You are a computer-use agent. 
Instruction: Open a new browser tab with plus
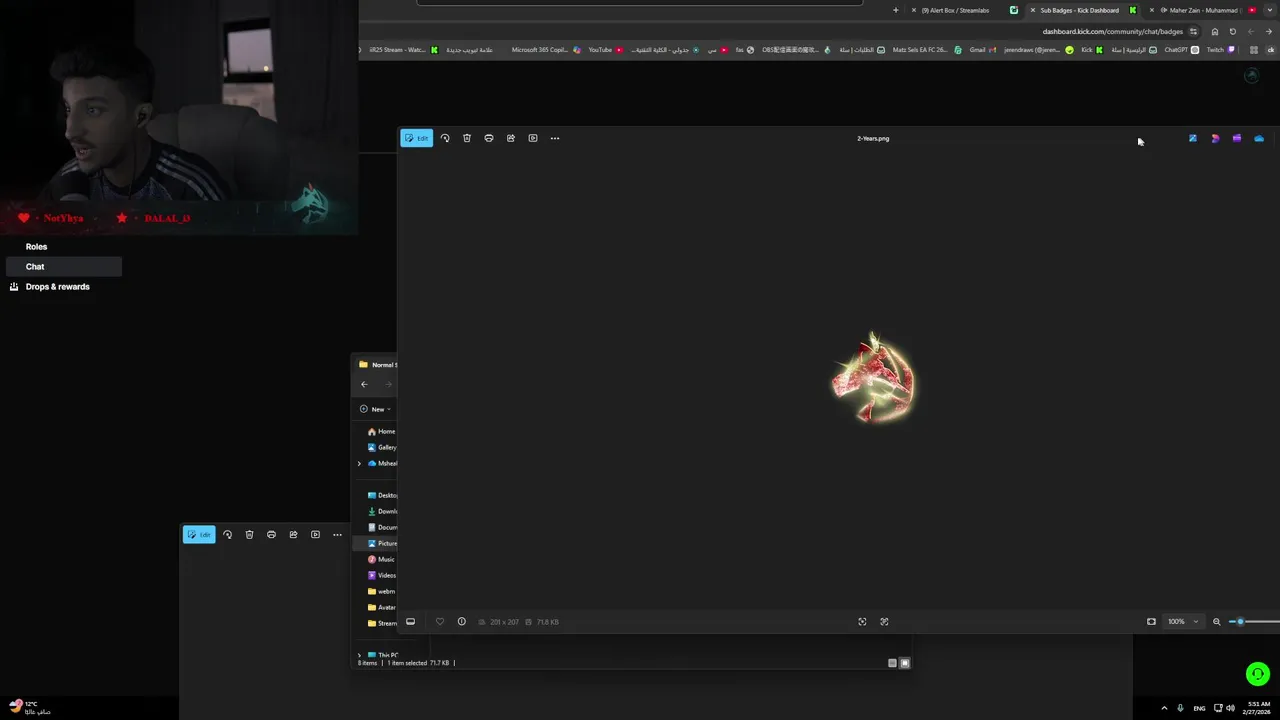(x=895, y=10)
